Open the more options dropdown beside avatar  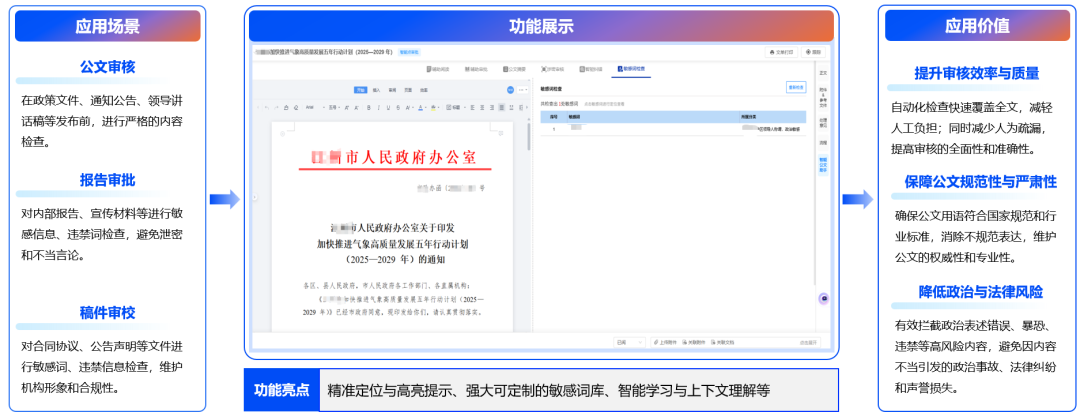pyautogui.click(x=523, y=90)
